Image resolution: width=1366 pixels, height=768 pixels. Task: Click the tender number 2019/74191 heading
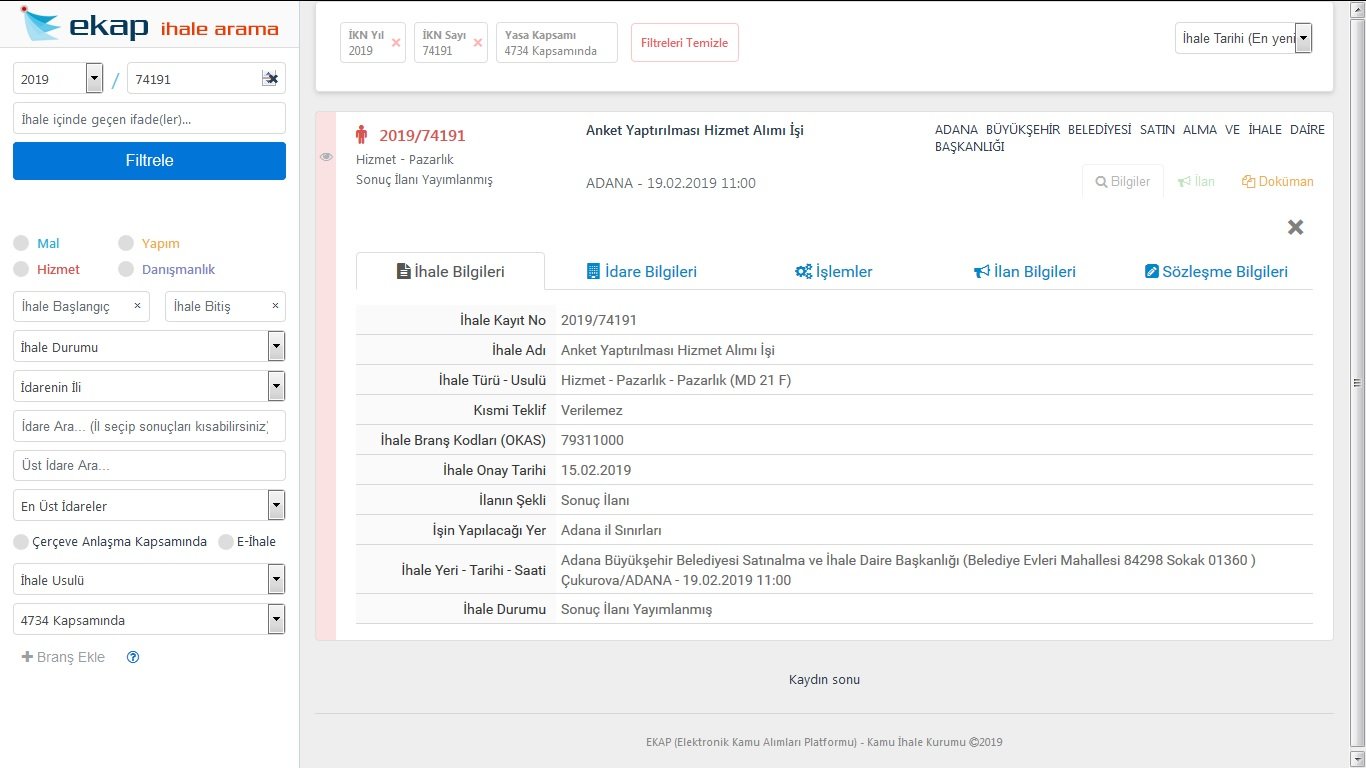pos(422,135)
